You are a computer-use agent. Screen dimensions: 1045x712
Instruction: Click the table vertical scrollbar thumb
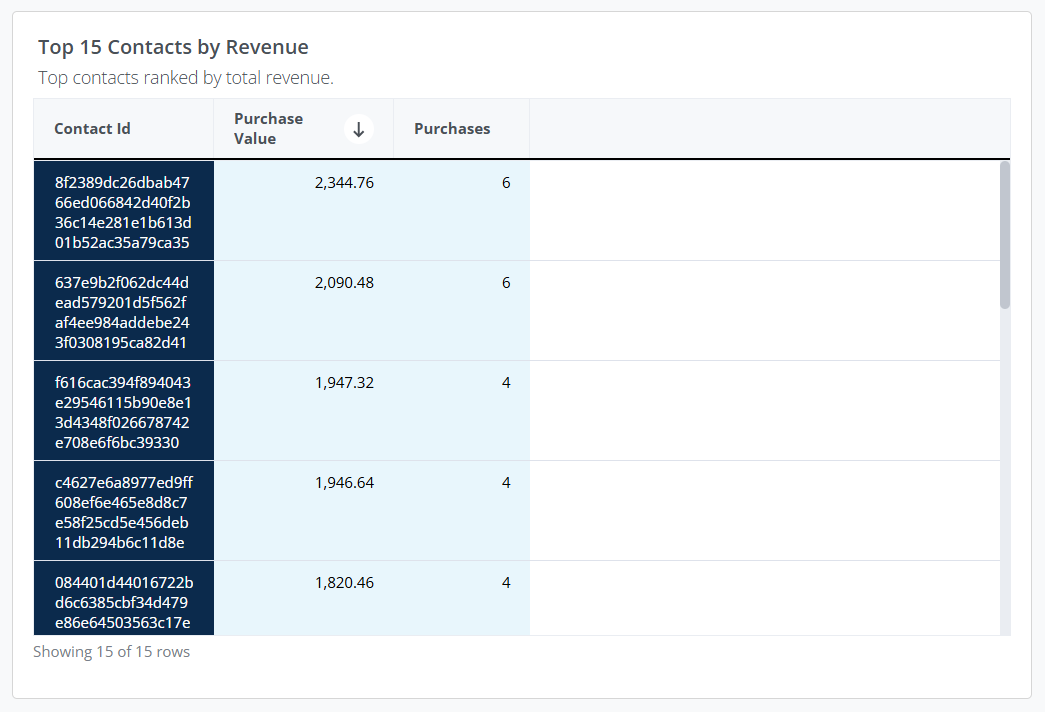1005,235
